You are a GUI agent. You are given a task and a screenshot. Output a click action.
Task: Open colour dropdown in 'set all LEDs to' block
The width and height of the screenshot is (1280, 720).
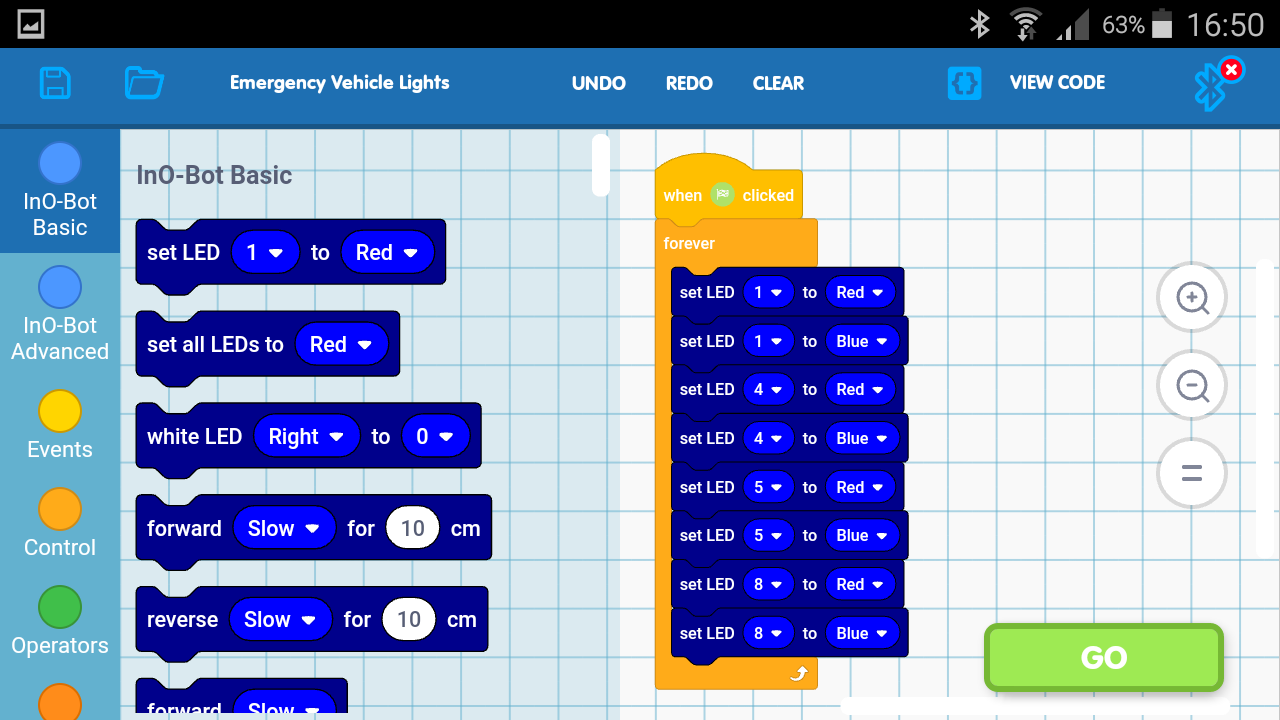tap(341, 345)
